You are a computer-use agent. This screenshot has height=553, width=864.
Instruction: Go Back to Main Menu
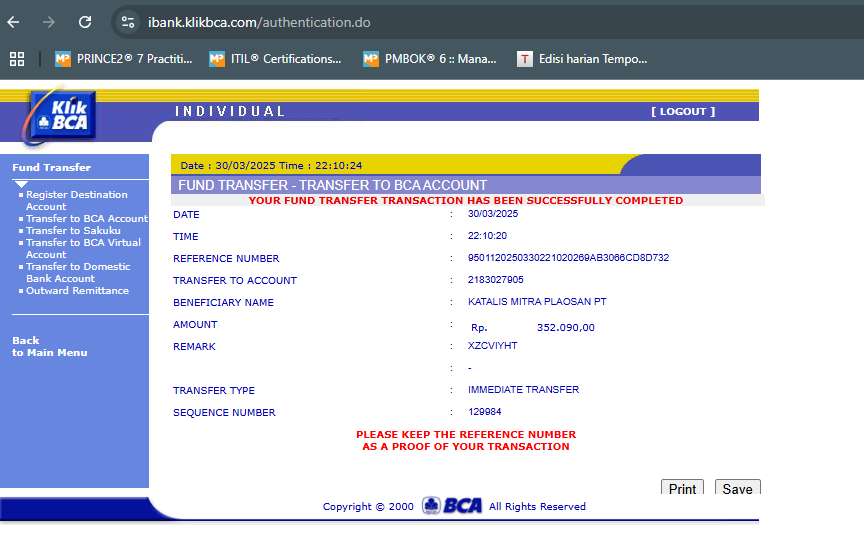(50, 346)
